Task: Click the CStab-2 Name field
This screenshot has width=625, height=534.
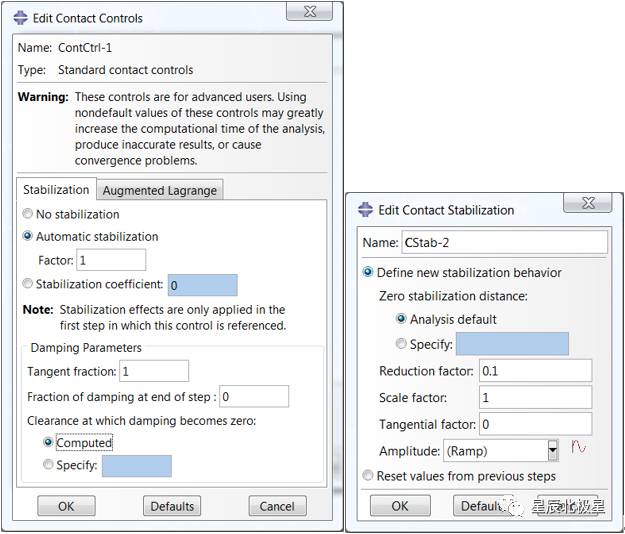Action: click(504, 242)
